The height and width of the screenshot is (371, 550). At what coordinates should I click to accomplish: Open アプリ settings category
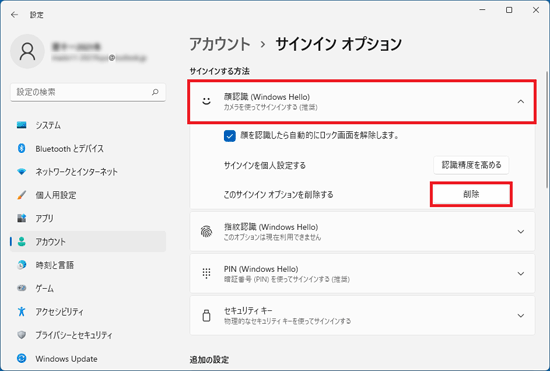(x=88, y=218)
